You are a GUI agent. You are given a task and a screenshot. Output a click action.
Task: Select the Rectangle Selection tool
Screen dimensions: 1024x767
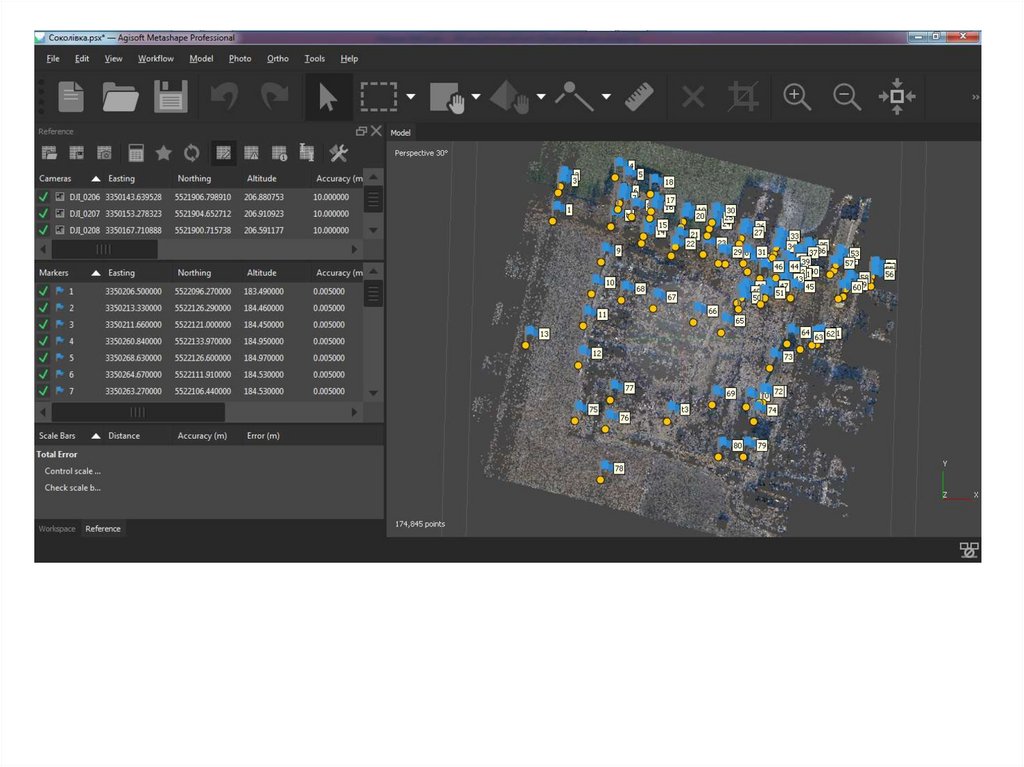coord(379,97)
